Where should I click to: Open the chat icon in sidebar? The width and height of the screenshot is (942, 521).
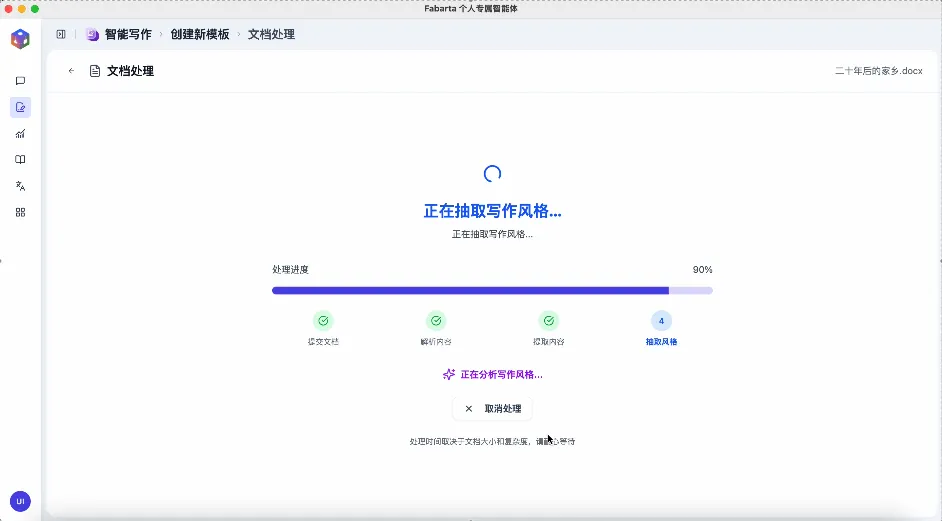tap(20, 81)
